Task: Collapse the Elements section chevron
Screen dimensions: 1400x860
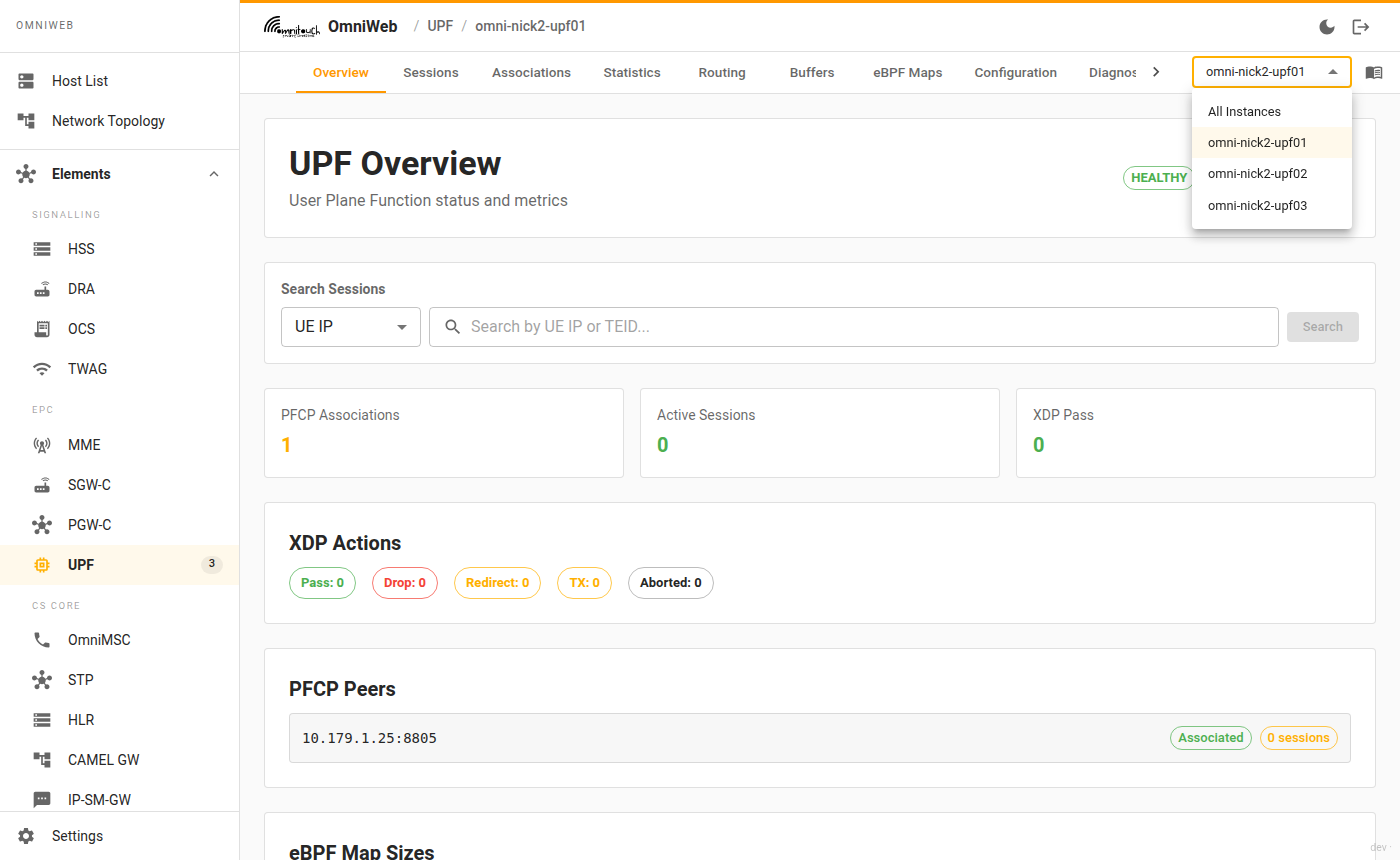Action: click(x=213, y=174)
